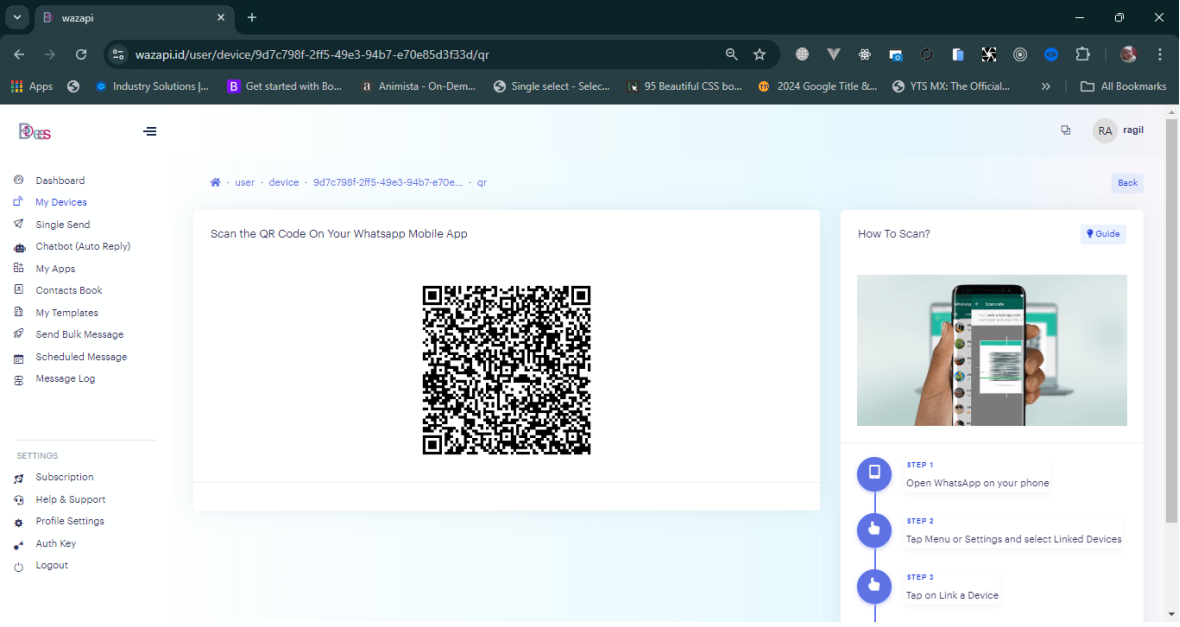Log out via the Logout entry

(51, 566)
